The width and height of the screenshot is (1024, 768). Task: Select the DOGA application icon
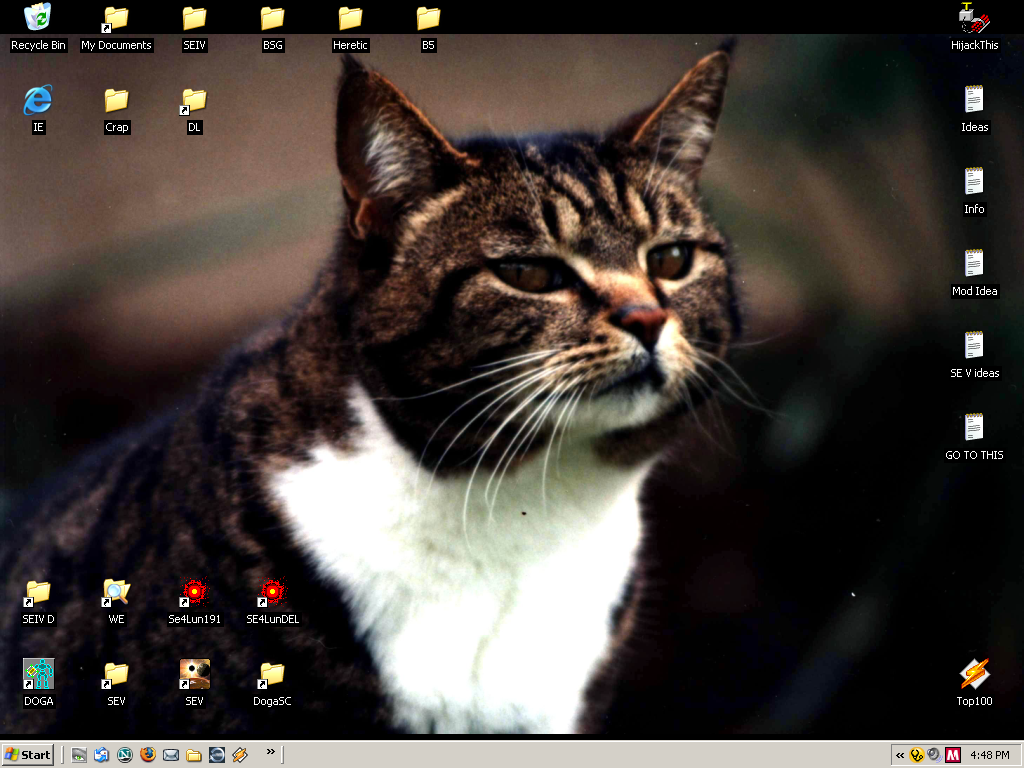point(38,674)
